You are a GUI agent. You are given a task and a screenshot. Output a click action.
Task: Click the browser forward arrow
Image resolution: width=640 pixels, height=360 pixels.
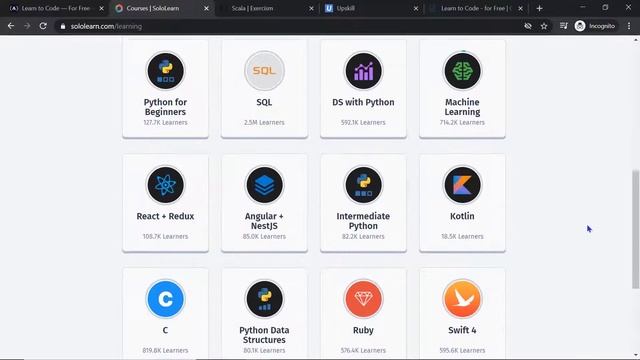27,26
